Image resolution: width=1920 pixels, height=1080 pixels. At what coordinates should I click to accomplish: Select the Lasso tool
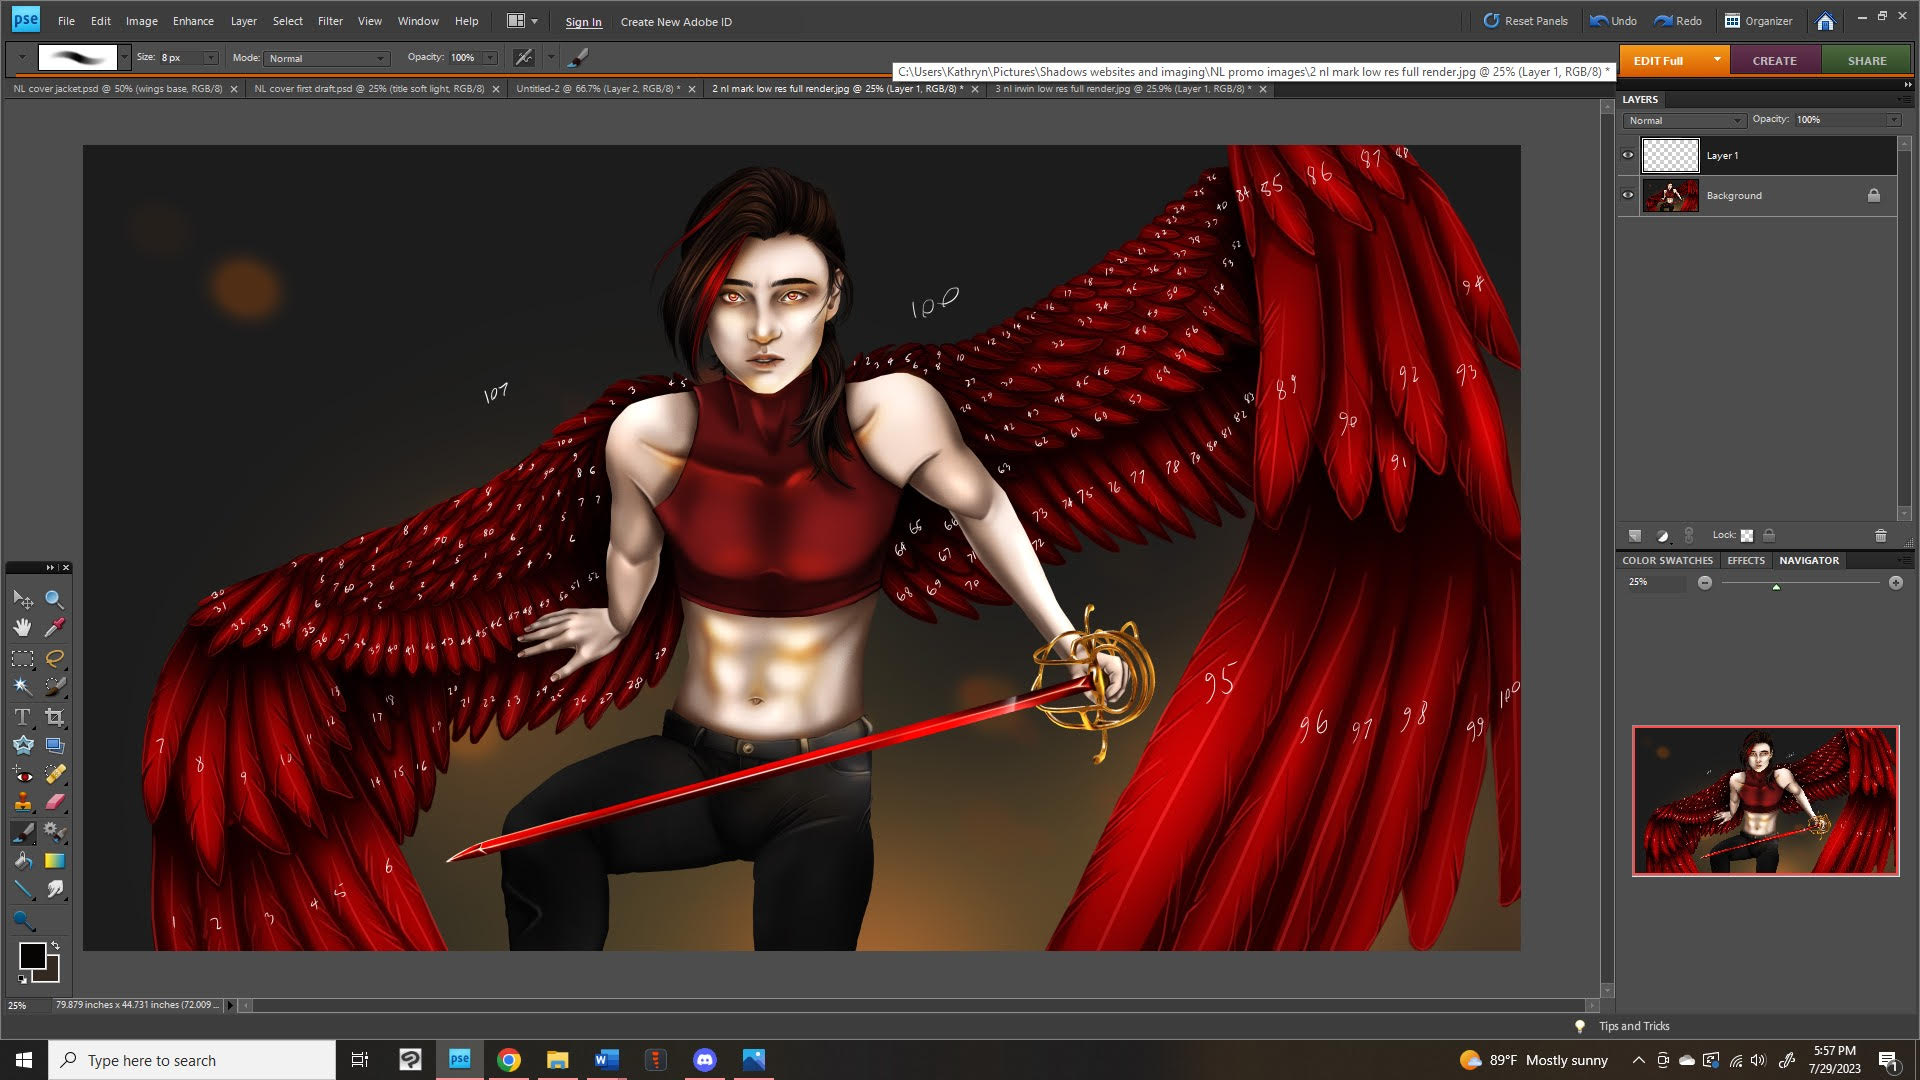point(55,658)
